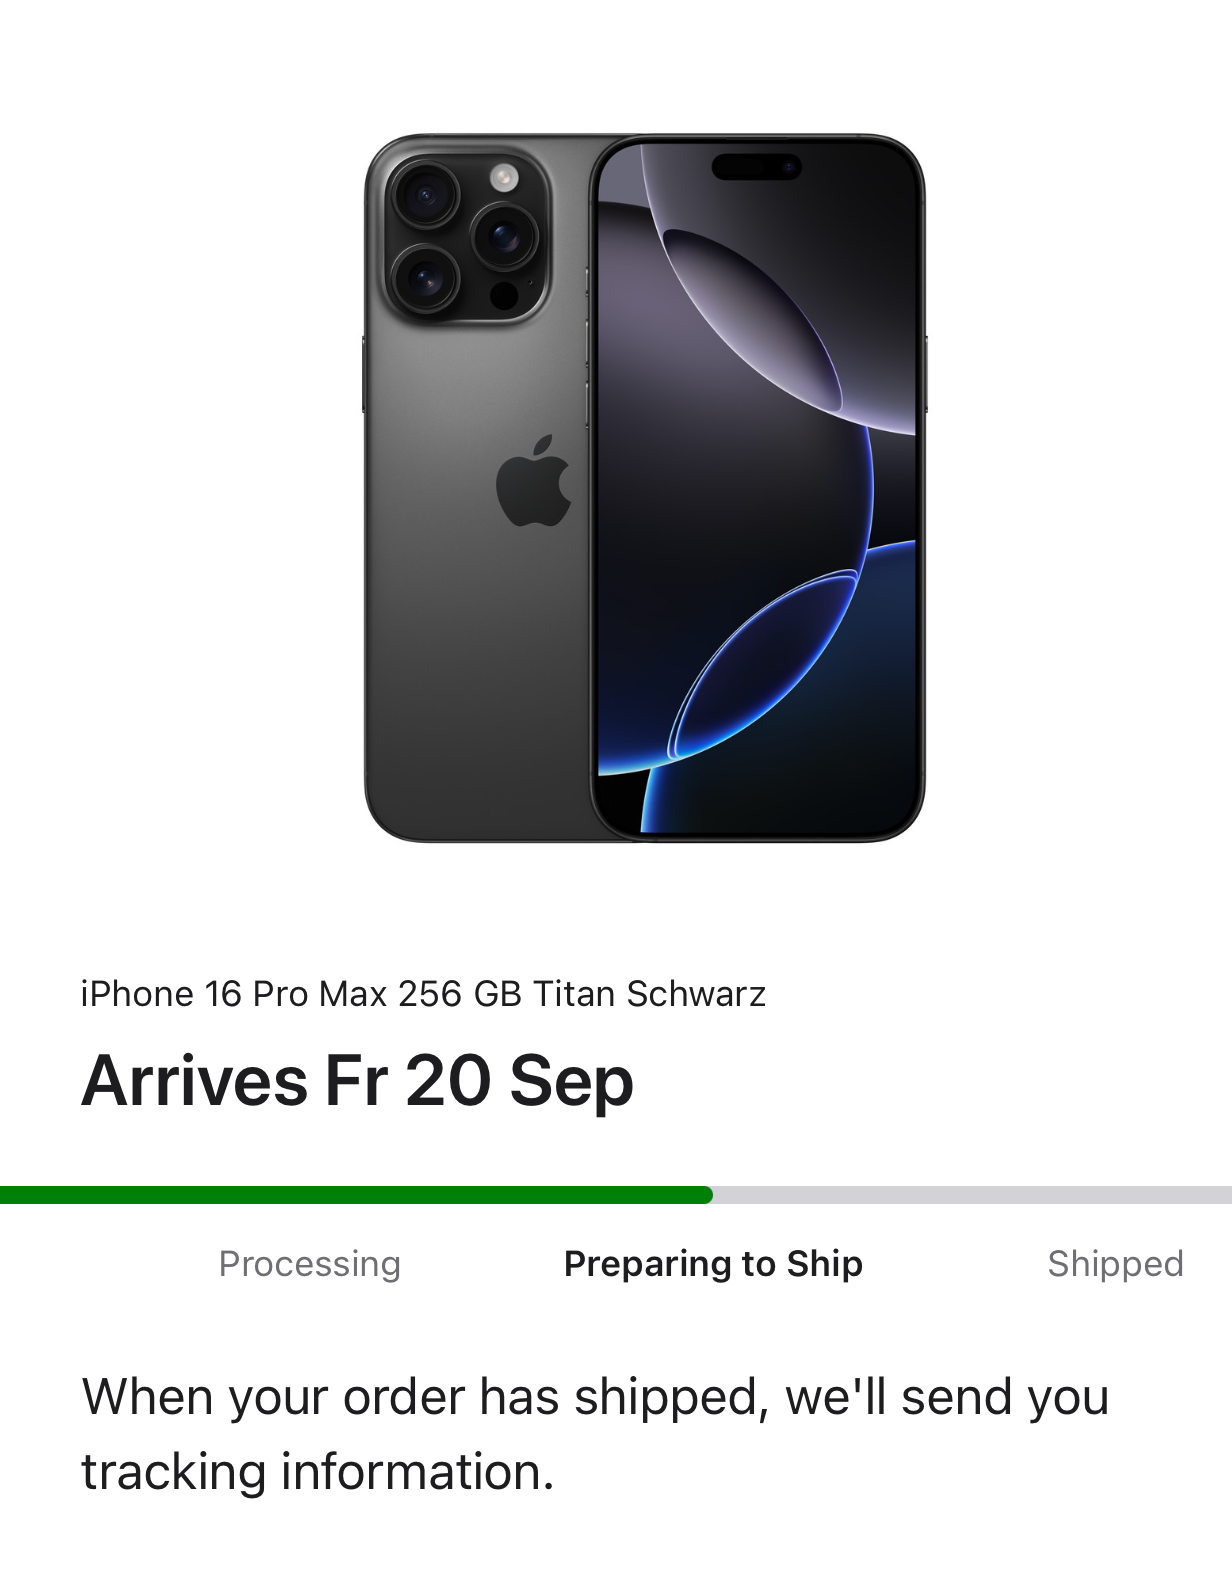The width and height of the screenshot is (1232, 1596).
Task: Click the LiDAR sensor below the right lens
Action: coord(504,295)
